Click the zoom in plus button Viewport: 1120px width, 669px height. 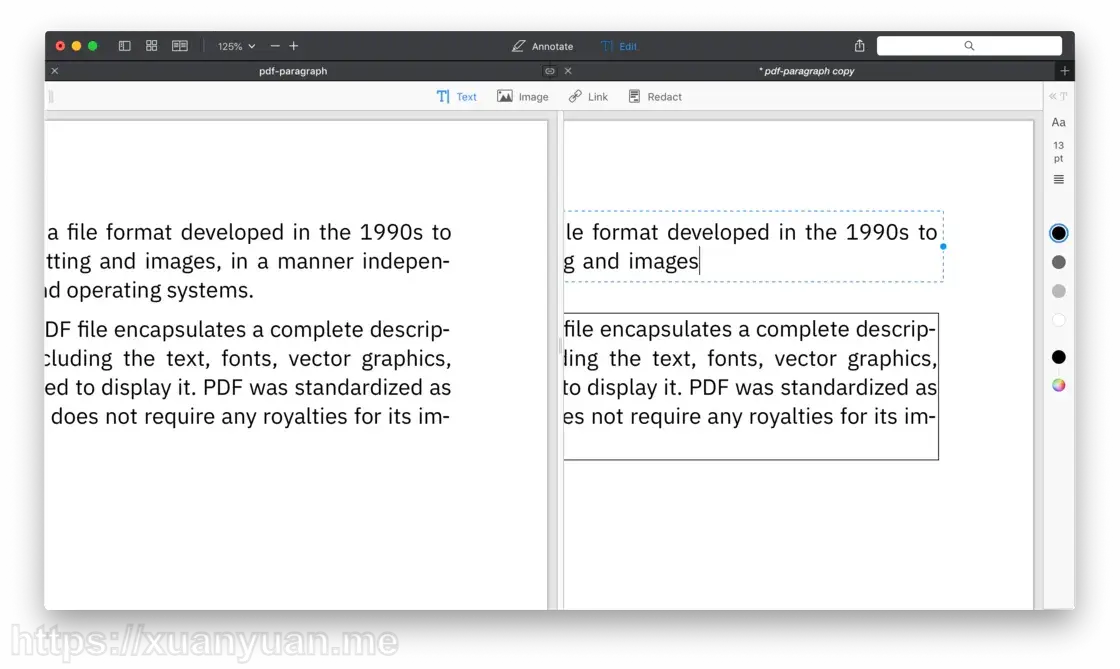pos(294,46)
